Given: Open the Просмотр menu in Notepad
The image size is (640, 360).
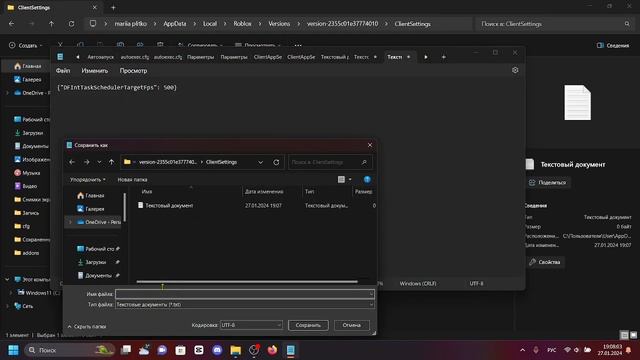Looking at the screenshot, I should point(133,71).
